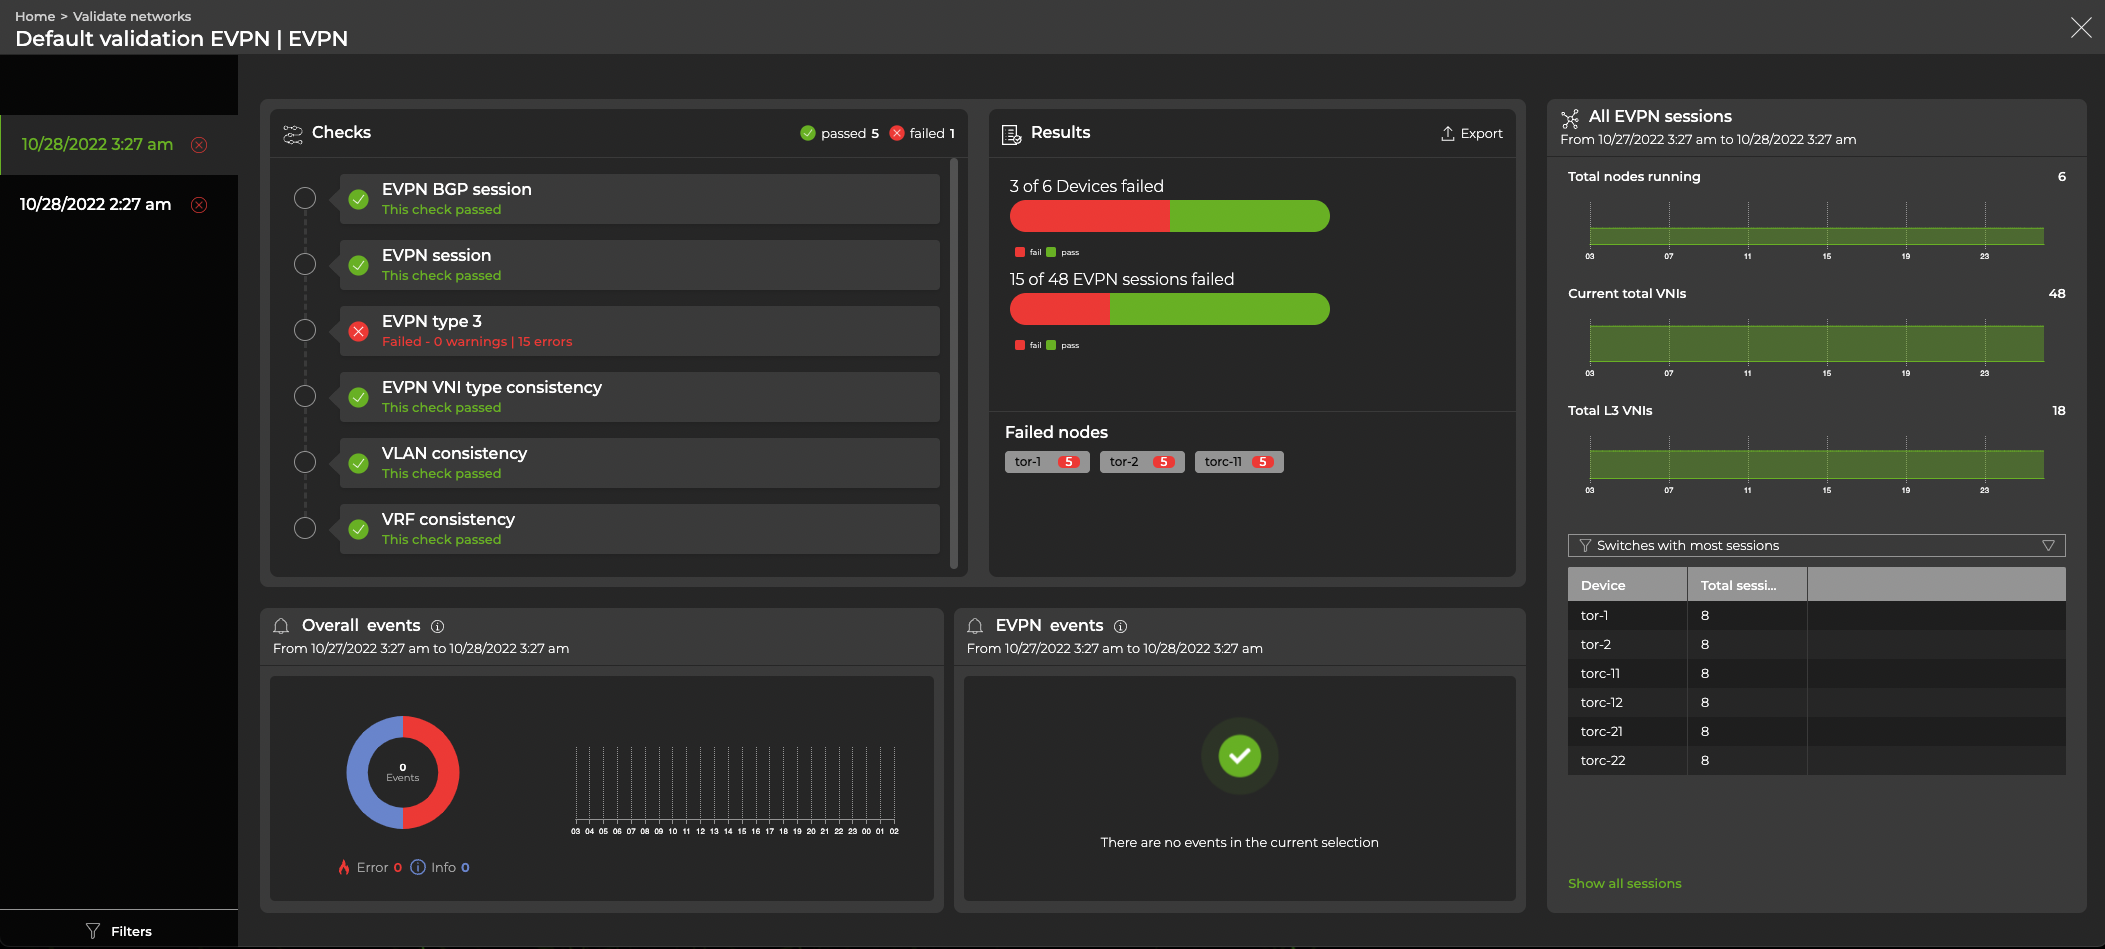Select the step circle beside EVPN BGP session
Screen dimensions: 2105x949
305,198
